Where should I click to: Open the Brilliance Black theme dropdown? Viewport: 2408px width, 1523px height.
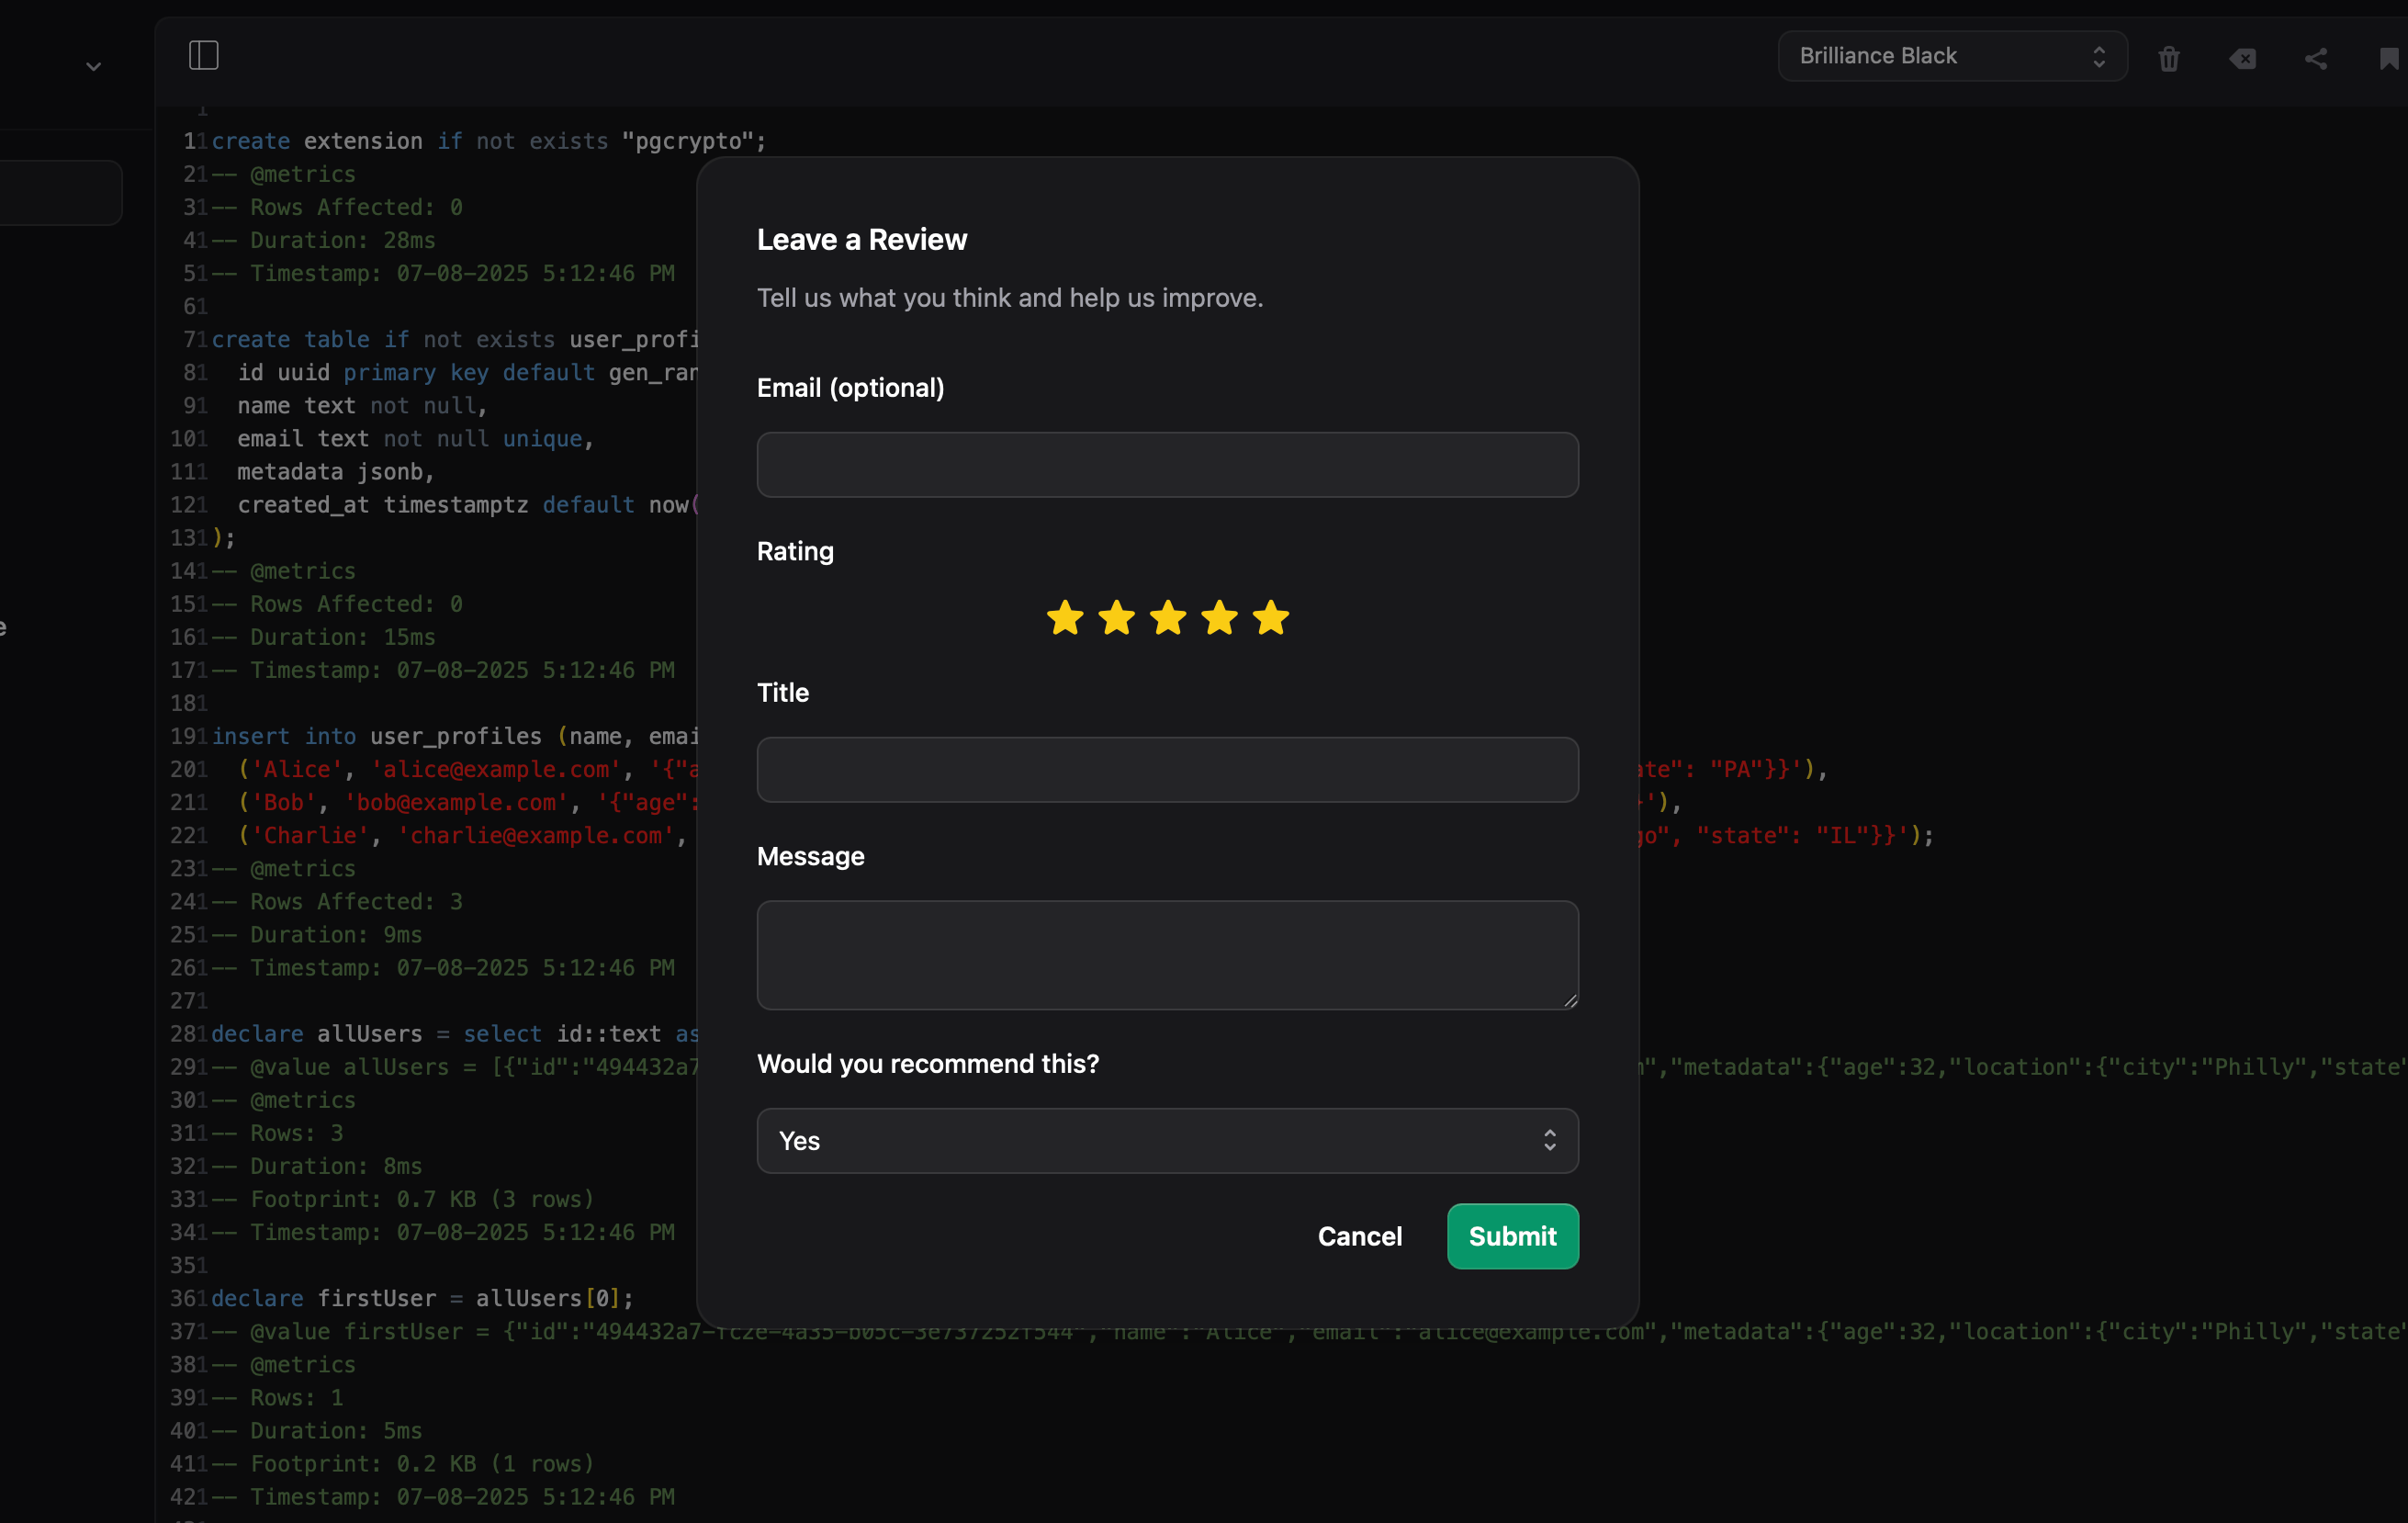click(1952, 56)
